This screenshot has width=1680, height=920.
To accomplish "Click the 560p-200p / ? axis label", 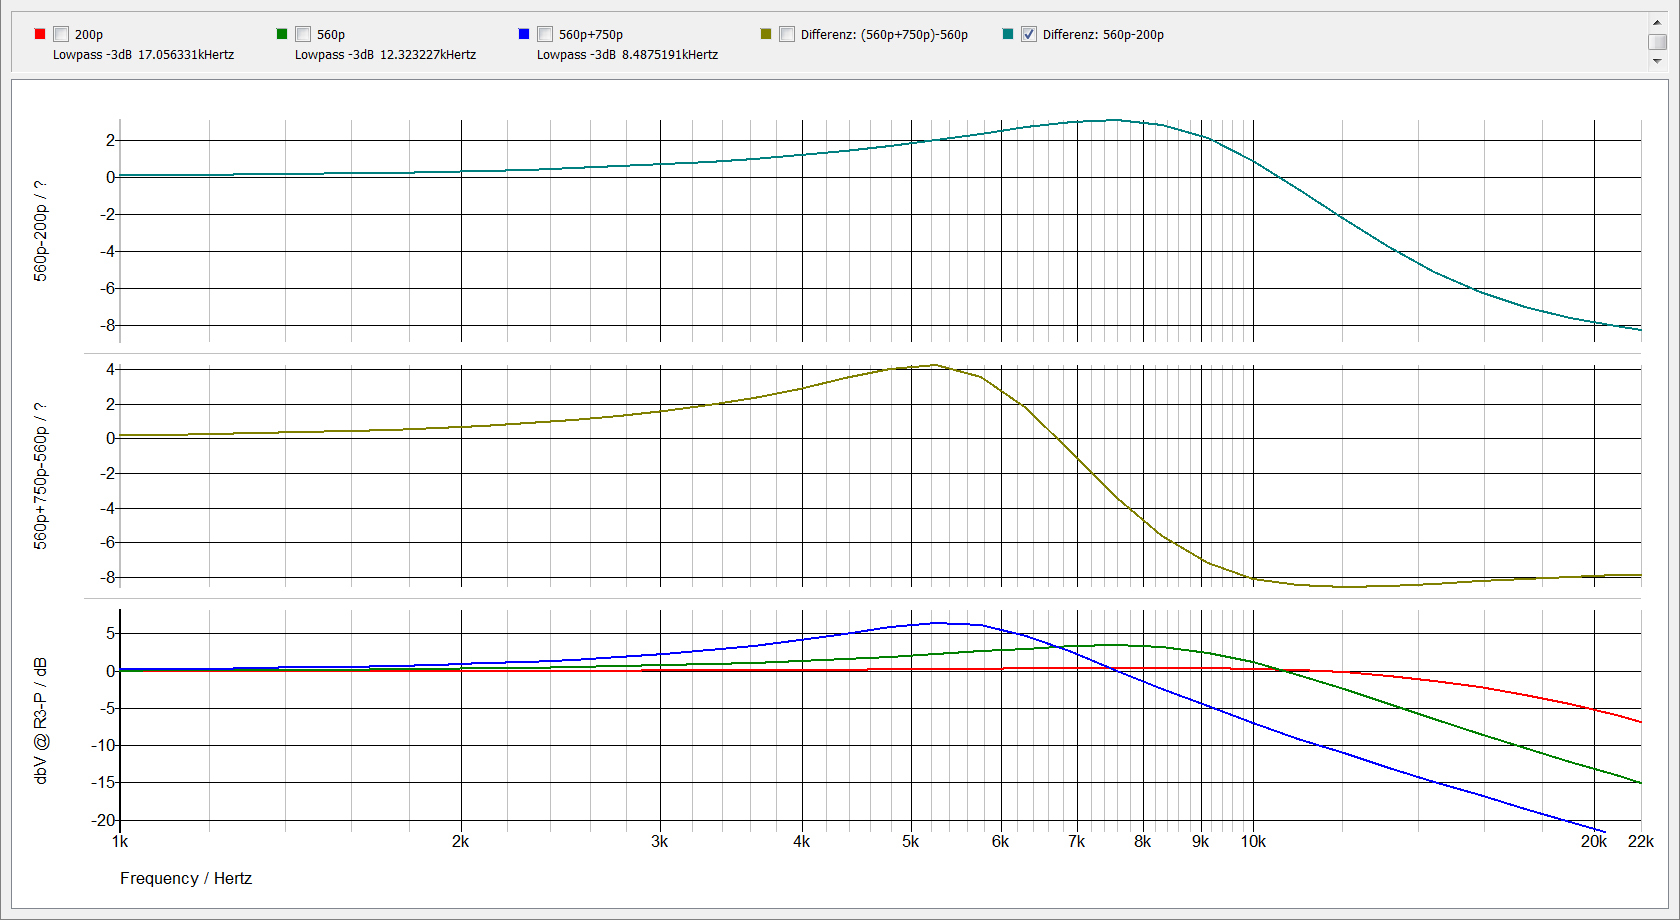I will [x=41, y=231].
